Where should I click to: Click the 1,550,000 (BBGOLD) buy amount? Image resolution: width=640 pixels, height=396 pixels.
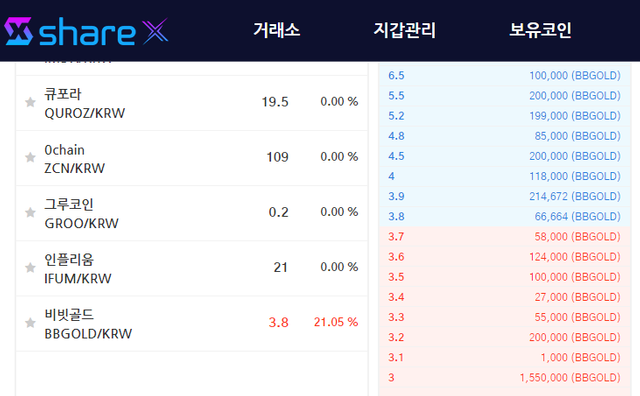(x=570, y=378)
